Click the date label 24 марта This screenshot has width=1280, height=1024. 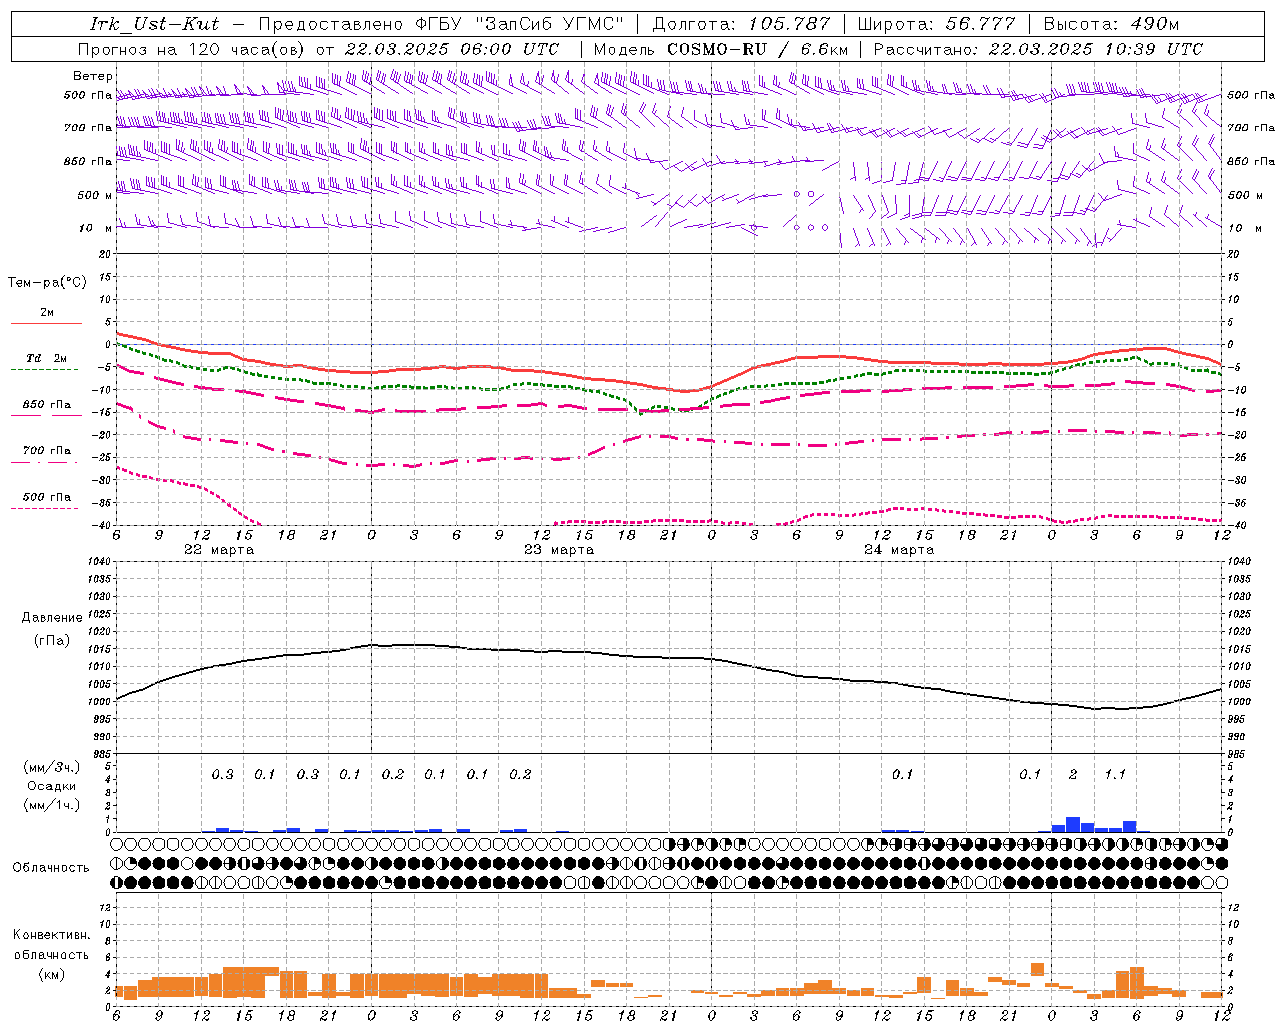pos(899,550)
